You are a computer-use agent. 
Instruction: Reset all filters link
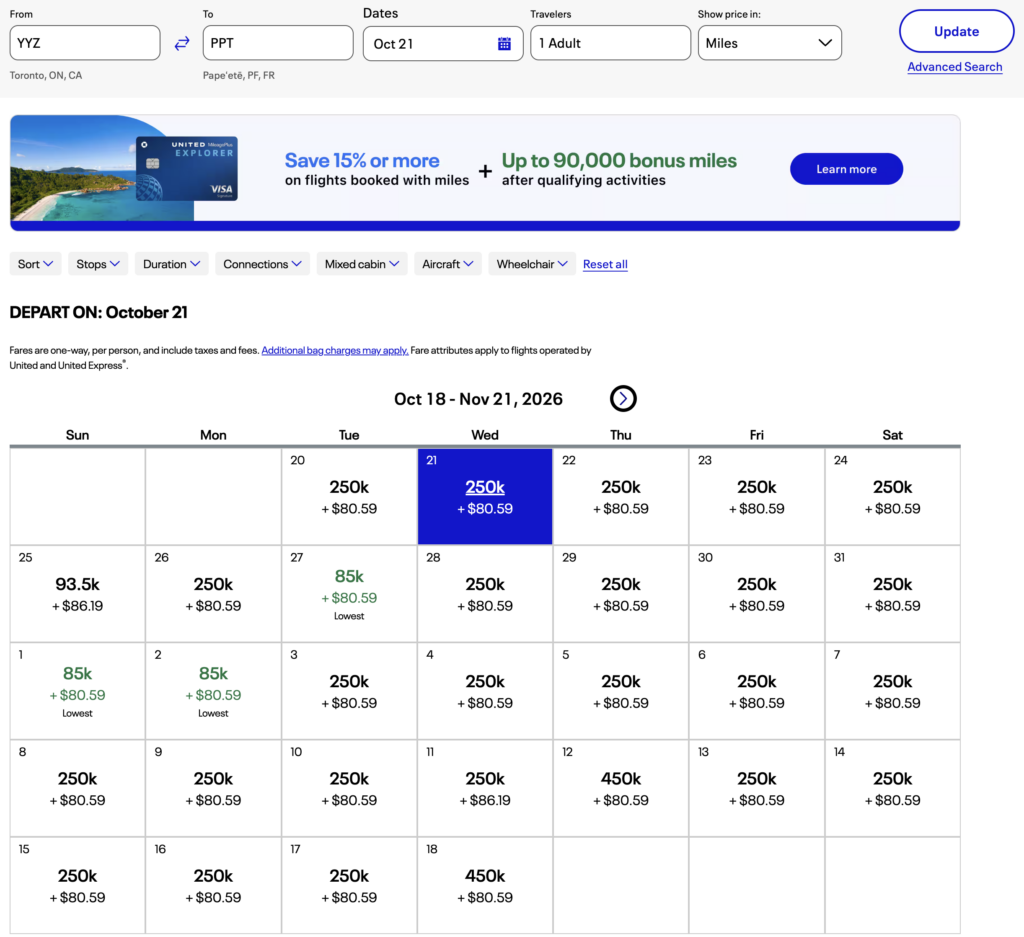[605, 264]
